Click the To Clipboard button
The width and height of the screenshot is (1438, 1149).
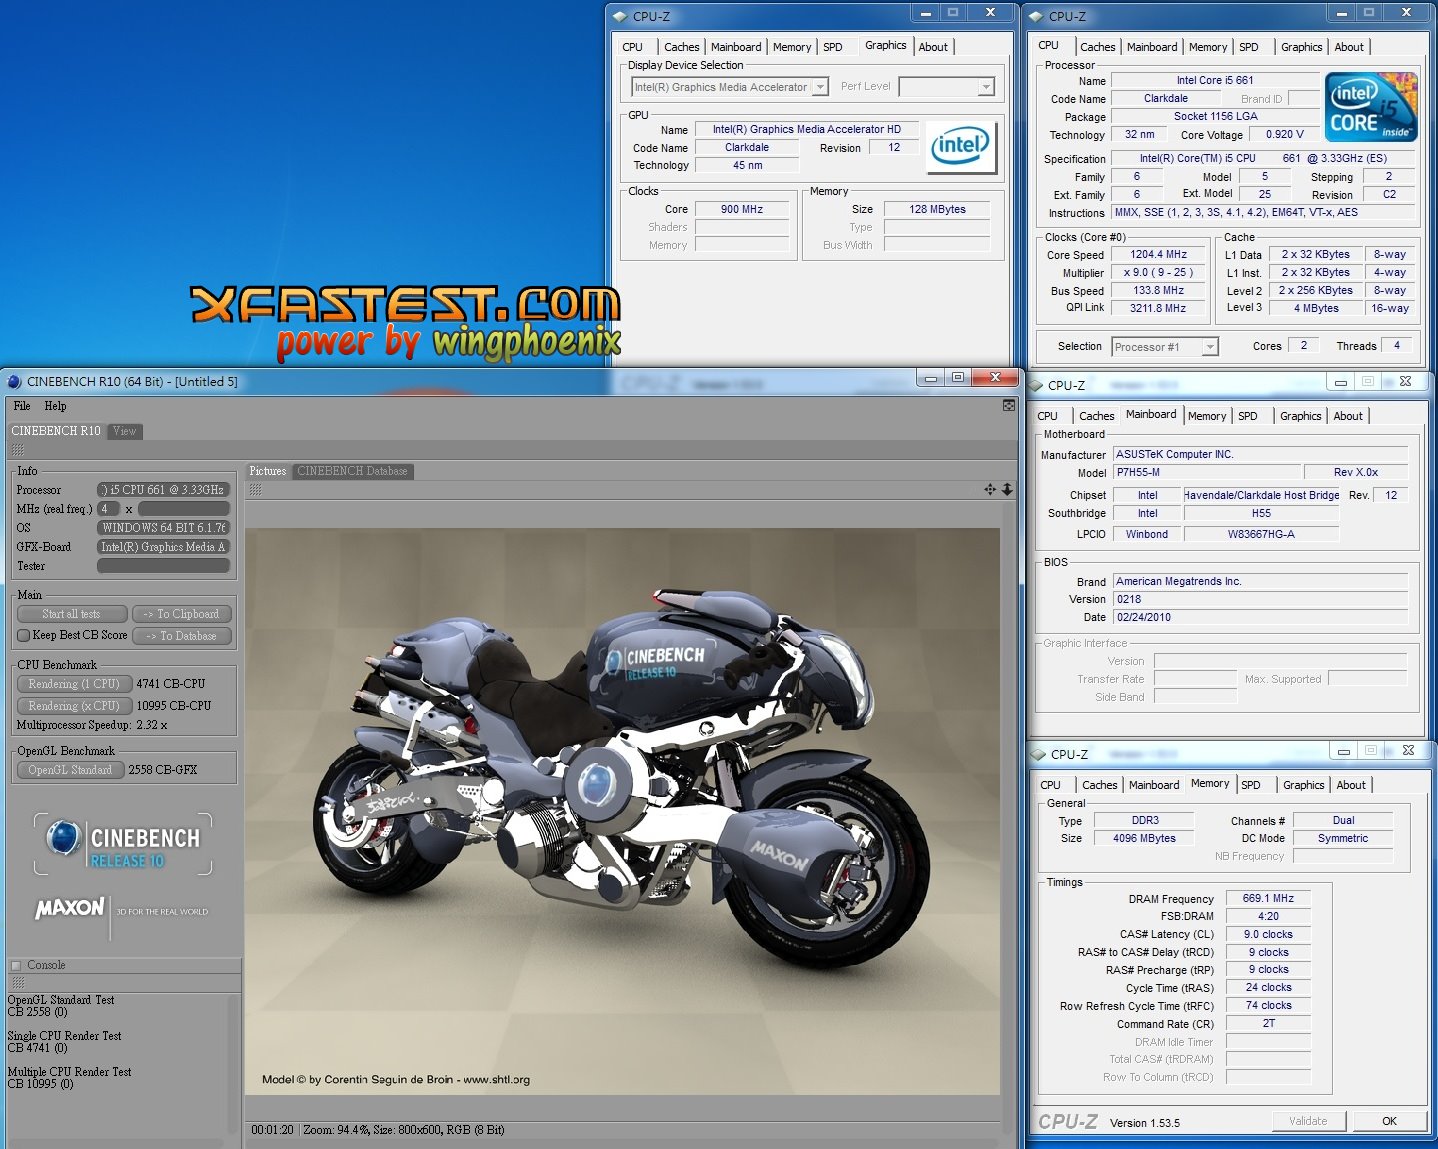tap(181, 614)
